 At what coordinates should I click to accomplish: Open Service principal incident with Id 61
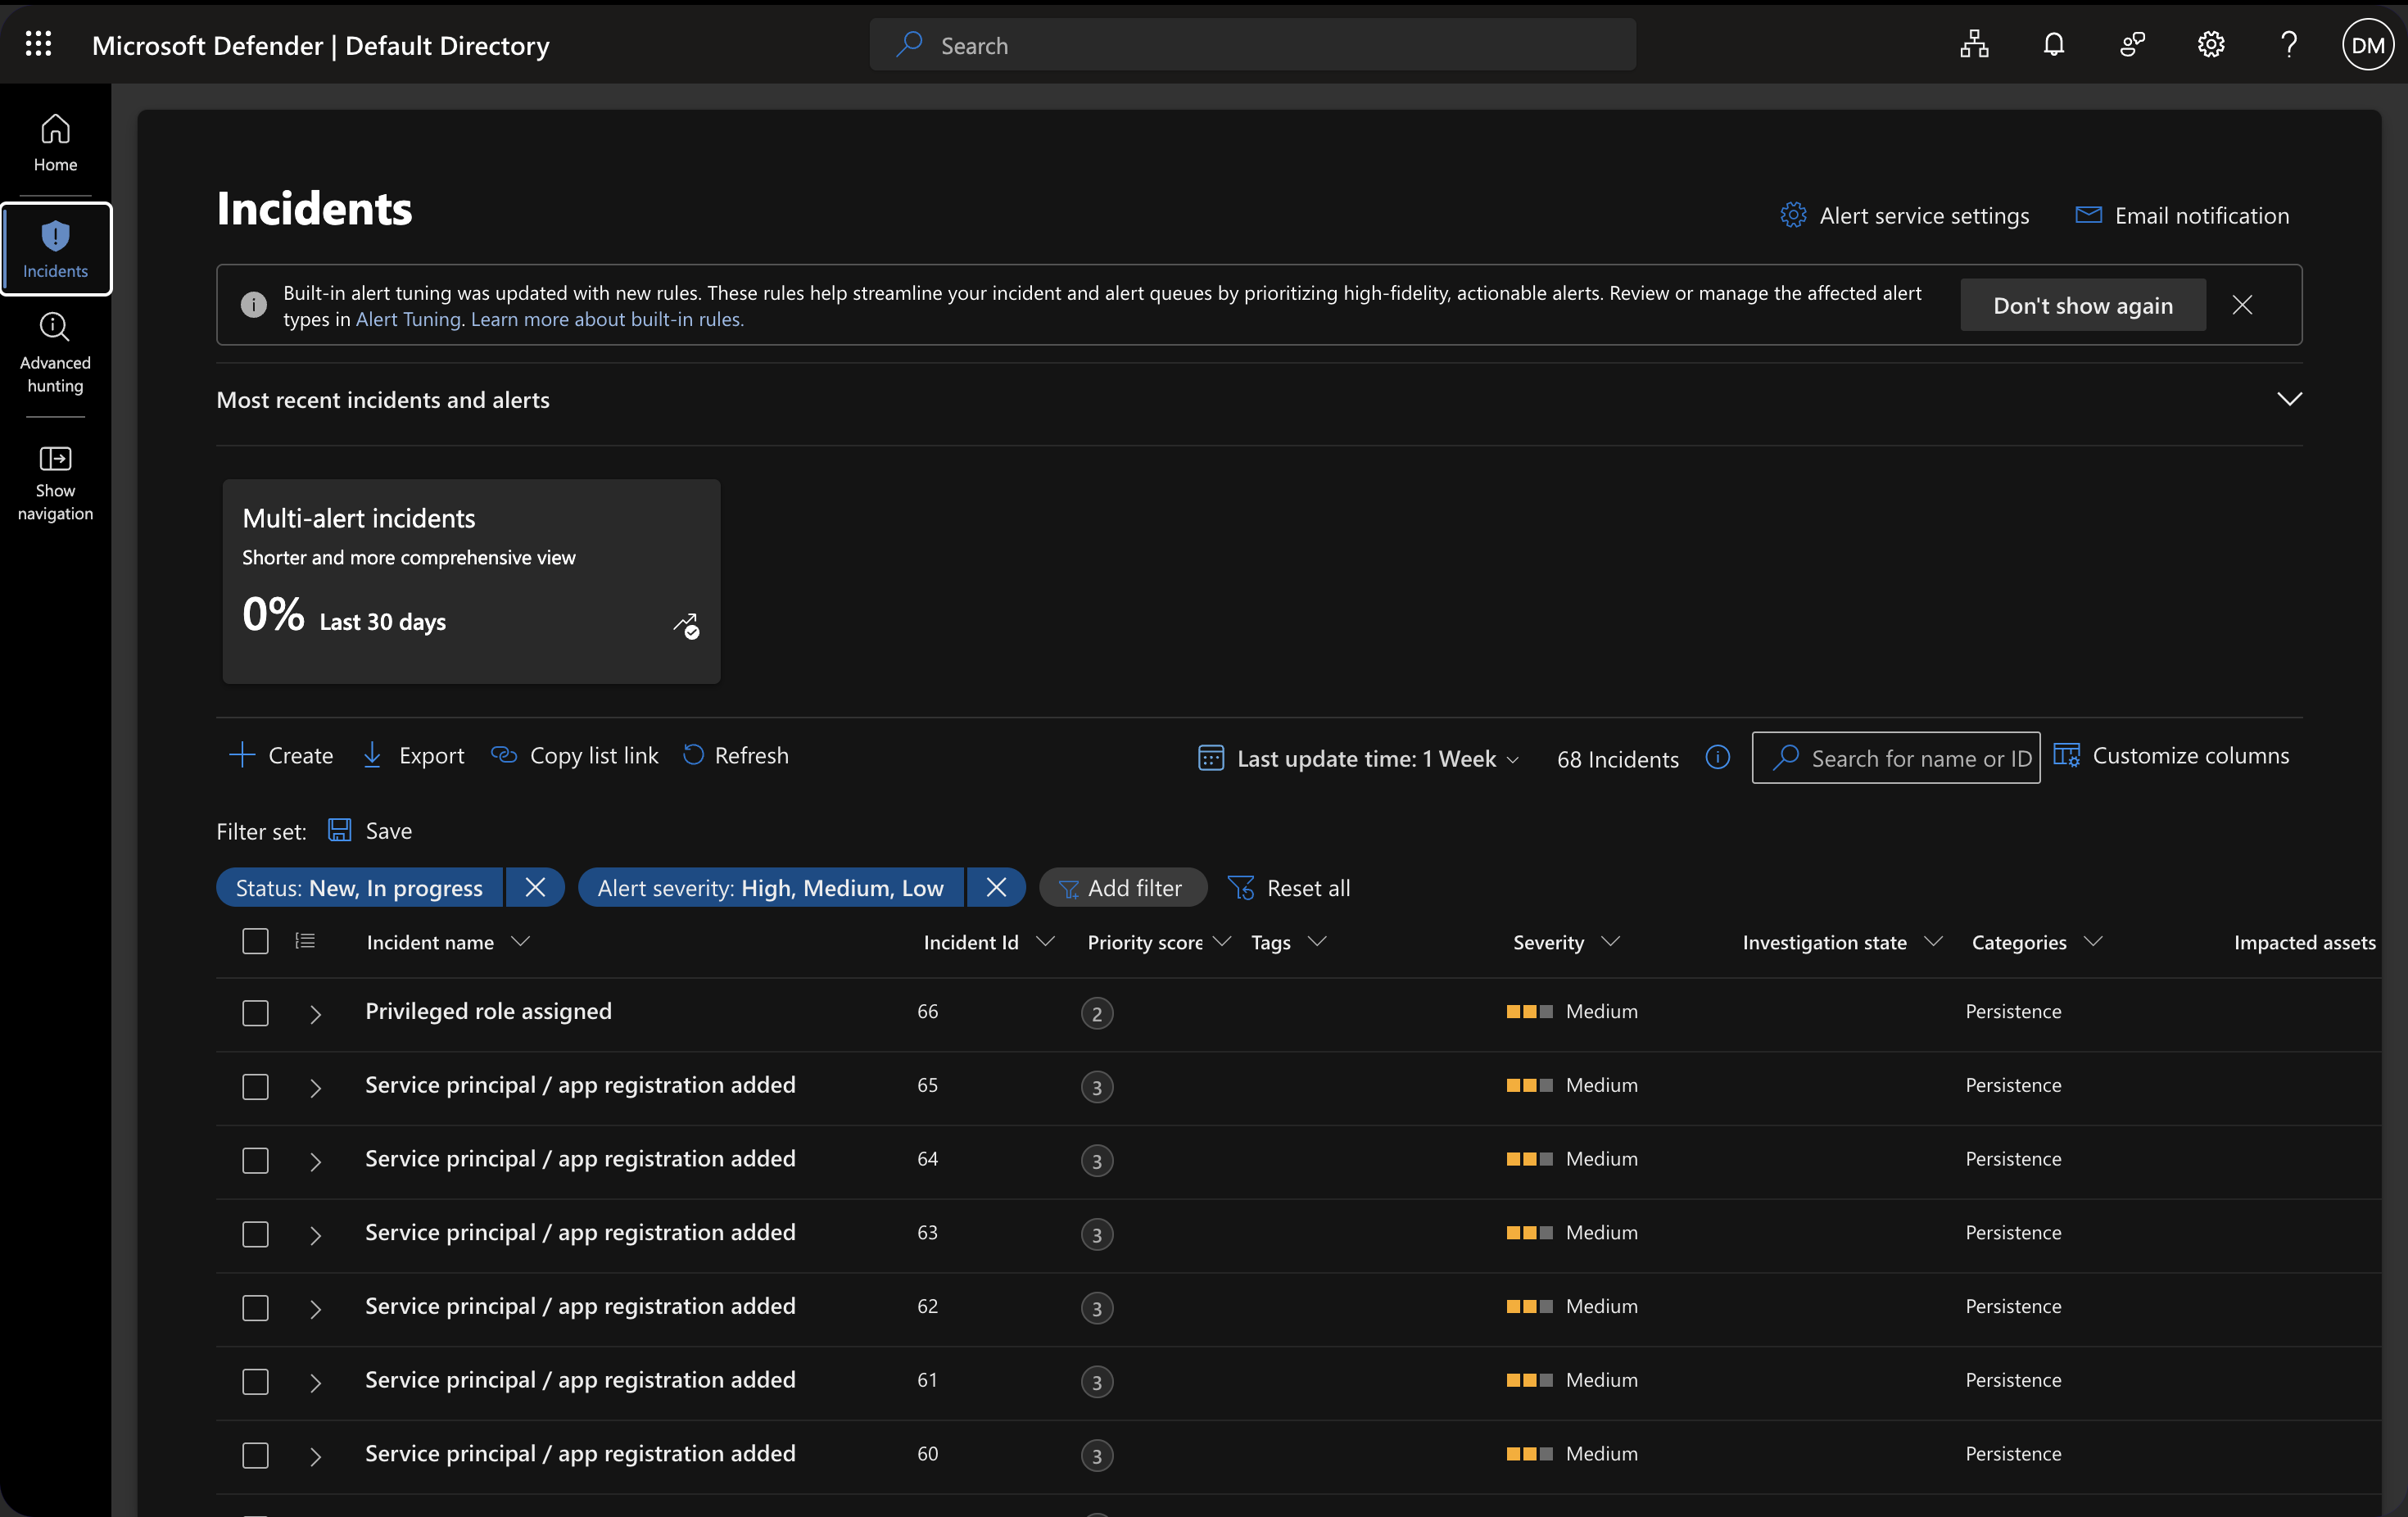click(580, 1380)
